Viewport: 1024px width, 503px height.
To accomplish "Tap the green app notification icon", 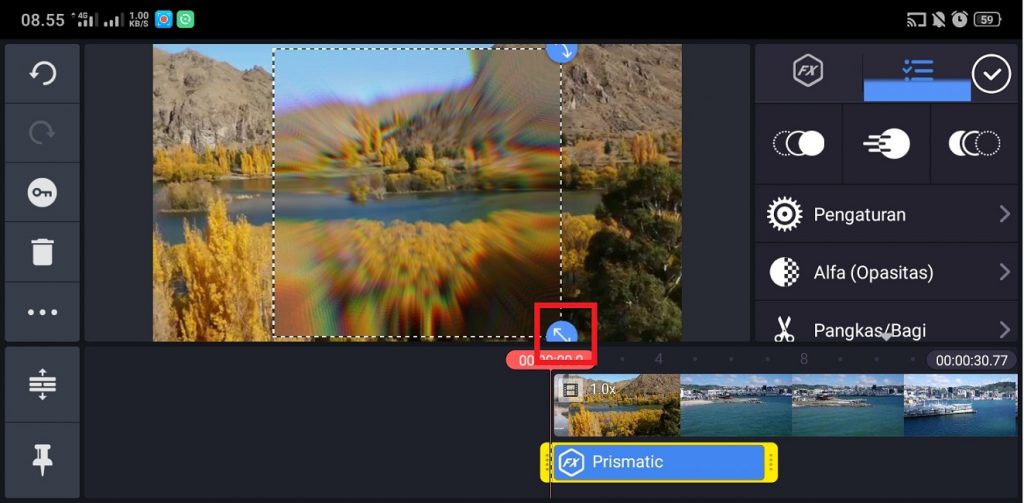I will pyautogui.click(x=185, y=20).
